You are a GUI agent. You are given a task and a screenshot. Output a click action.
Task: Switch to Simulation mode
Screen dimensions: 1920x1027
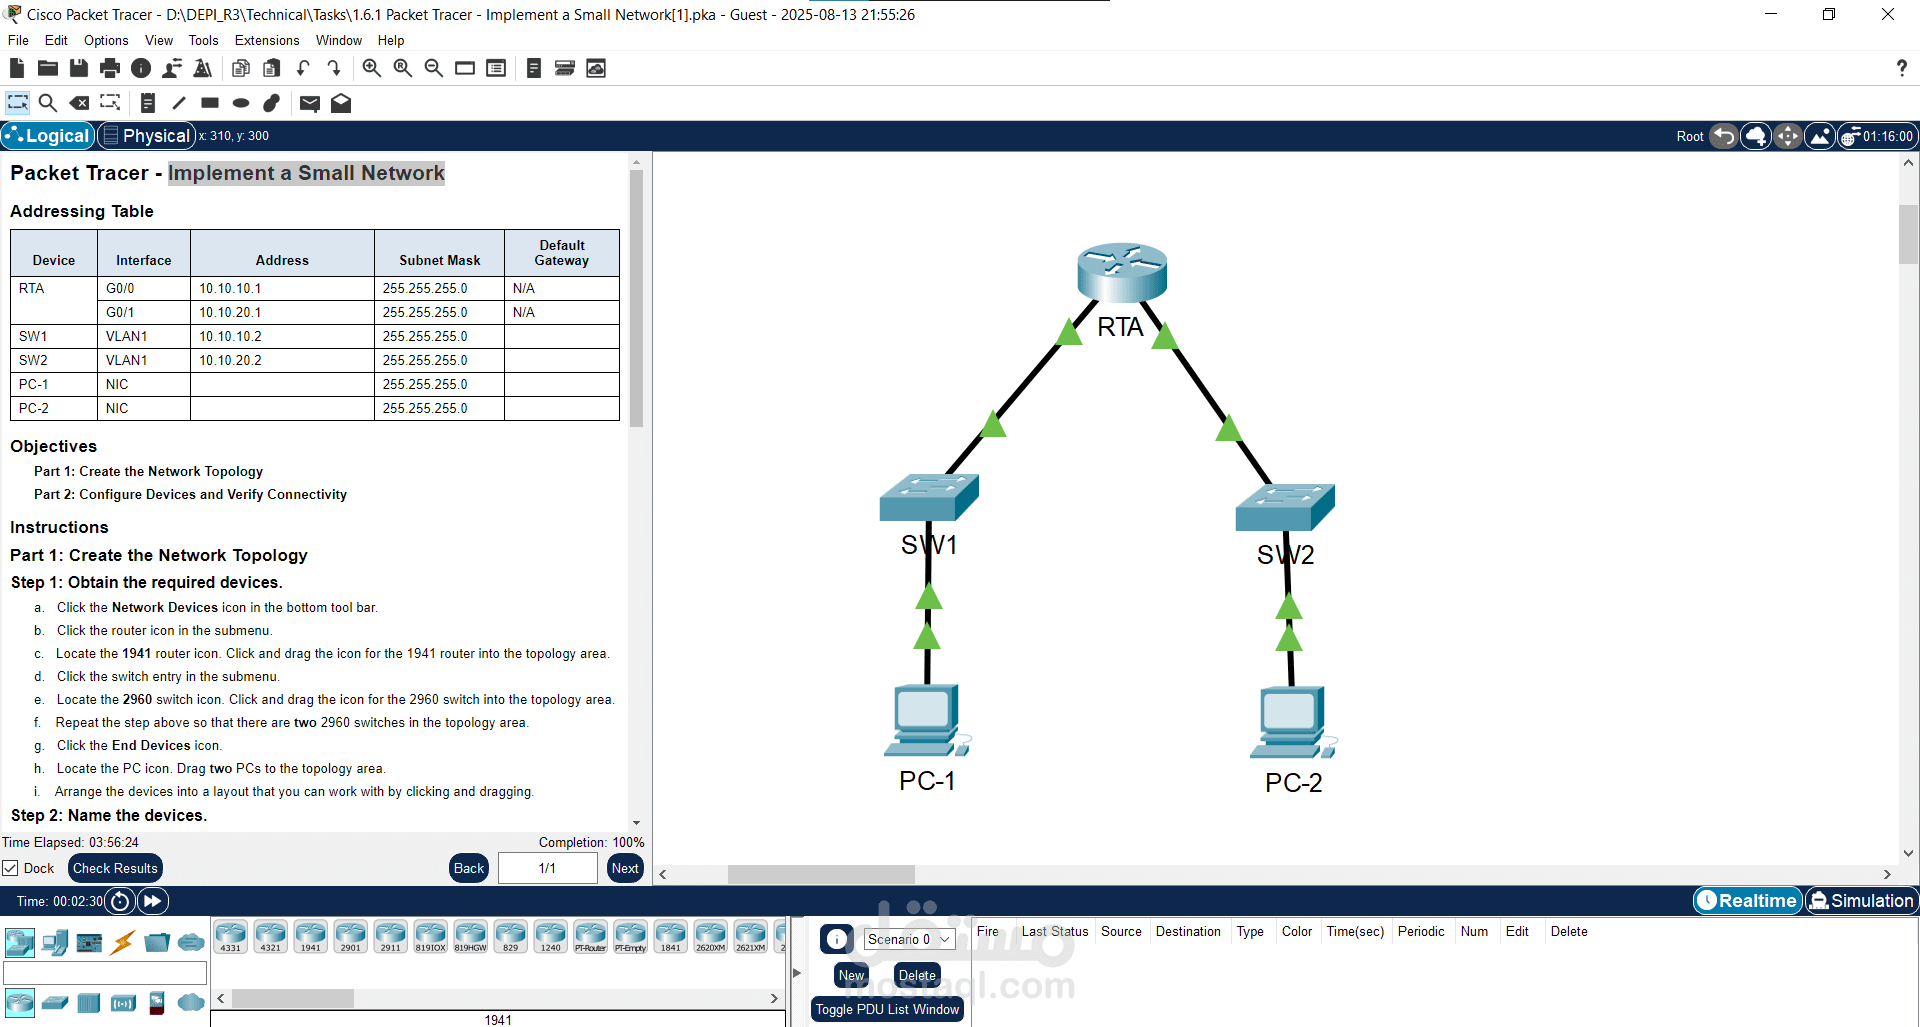click(1862, 901)
